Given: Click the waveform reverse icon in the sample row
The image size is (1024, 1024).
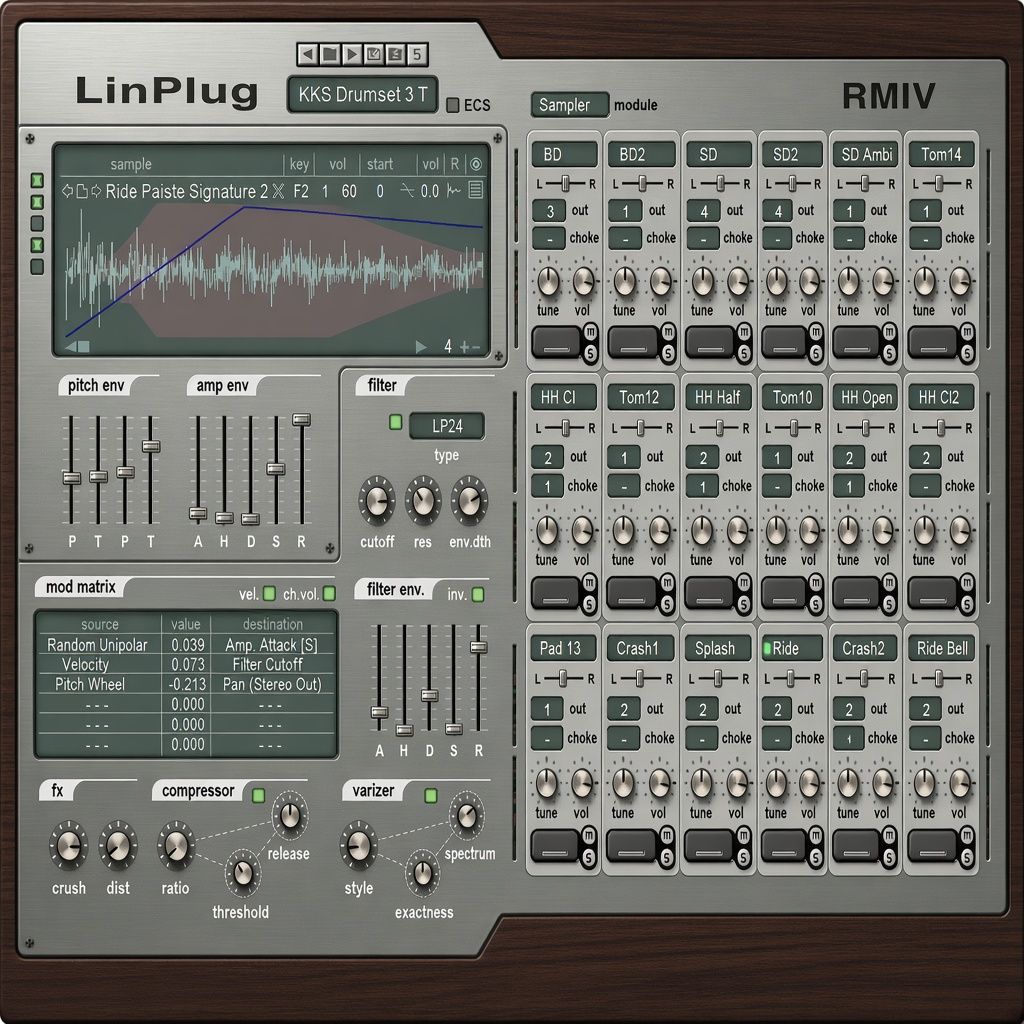Looking at the screenshot, I should [x=454, y=190].
